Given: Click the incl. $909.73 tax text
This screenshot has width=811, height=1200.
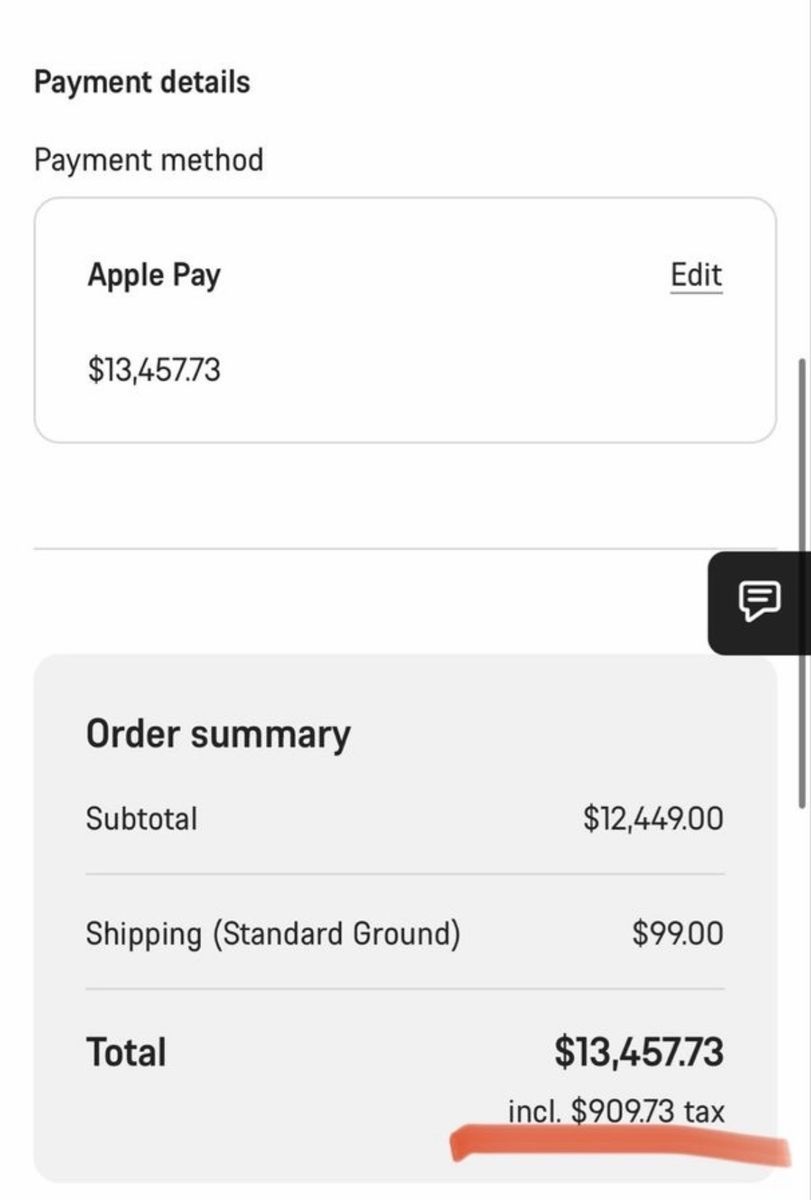Looking at the screenshot, I should click(x=616, y=1111).
